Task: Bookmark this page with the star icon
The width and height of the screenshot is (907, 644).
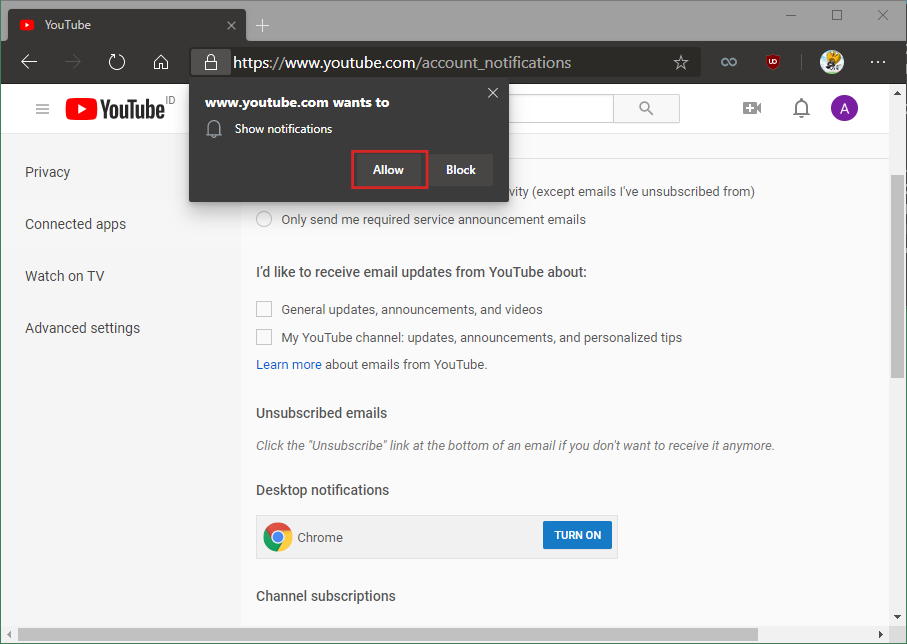Action: coord(681,62)
